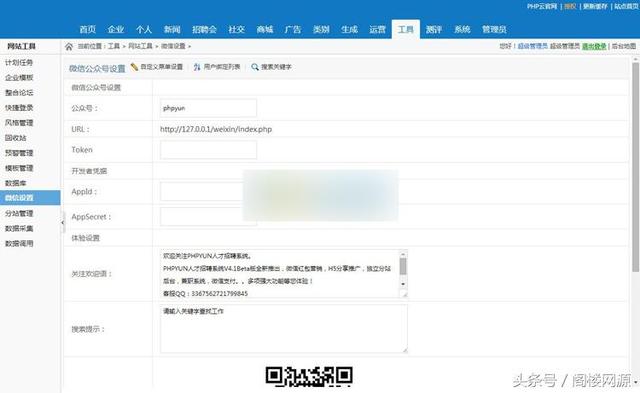640x393 pixels.
Task: Go to 风格管理 in the sidebar
Action: [19, 123]
